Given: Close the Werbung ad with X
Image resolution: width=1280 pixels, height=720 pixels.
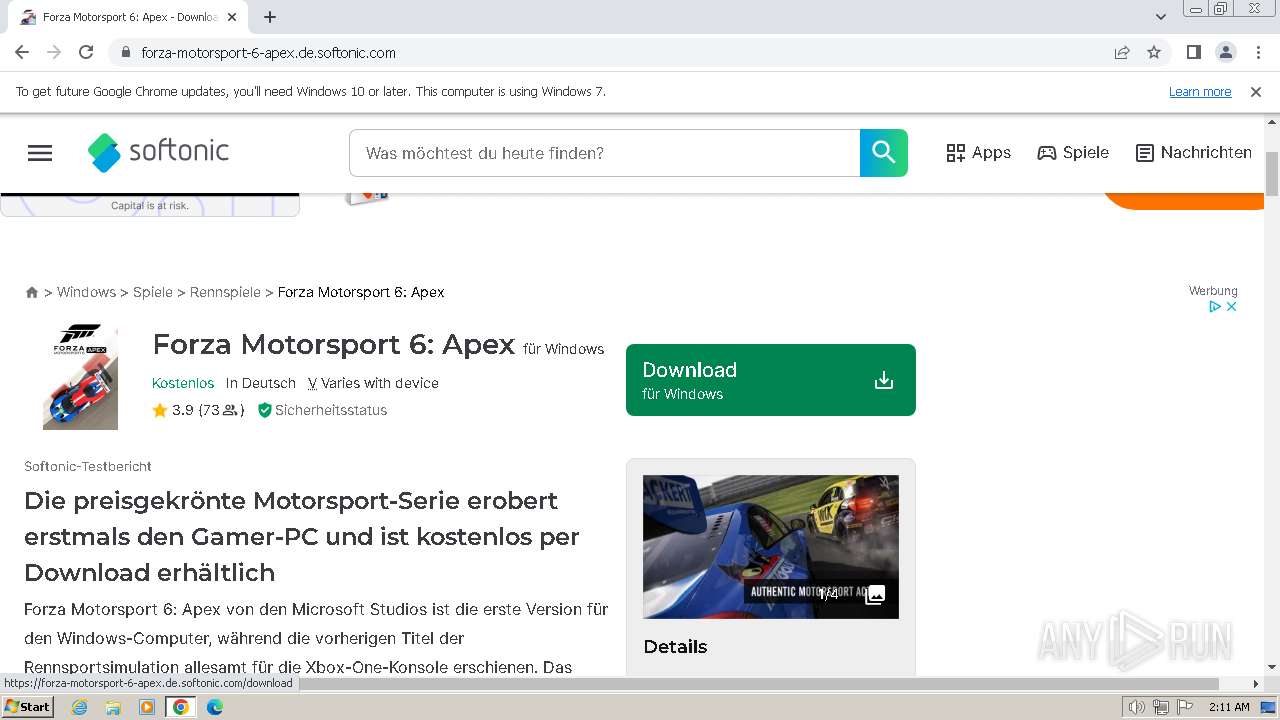Looking at the screenshot, I should point(1231,307).
